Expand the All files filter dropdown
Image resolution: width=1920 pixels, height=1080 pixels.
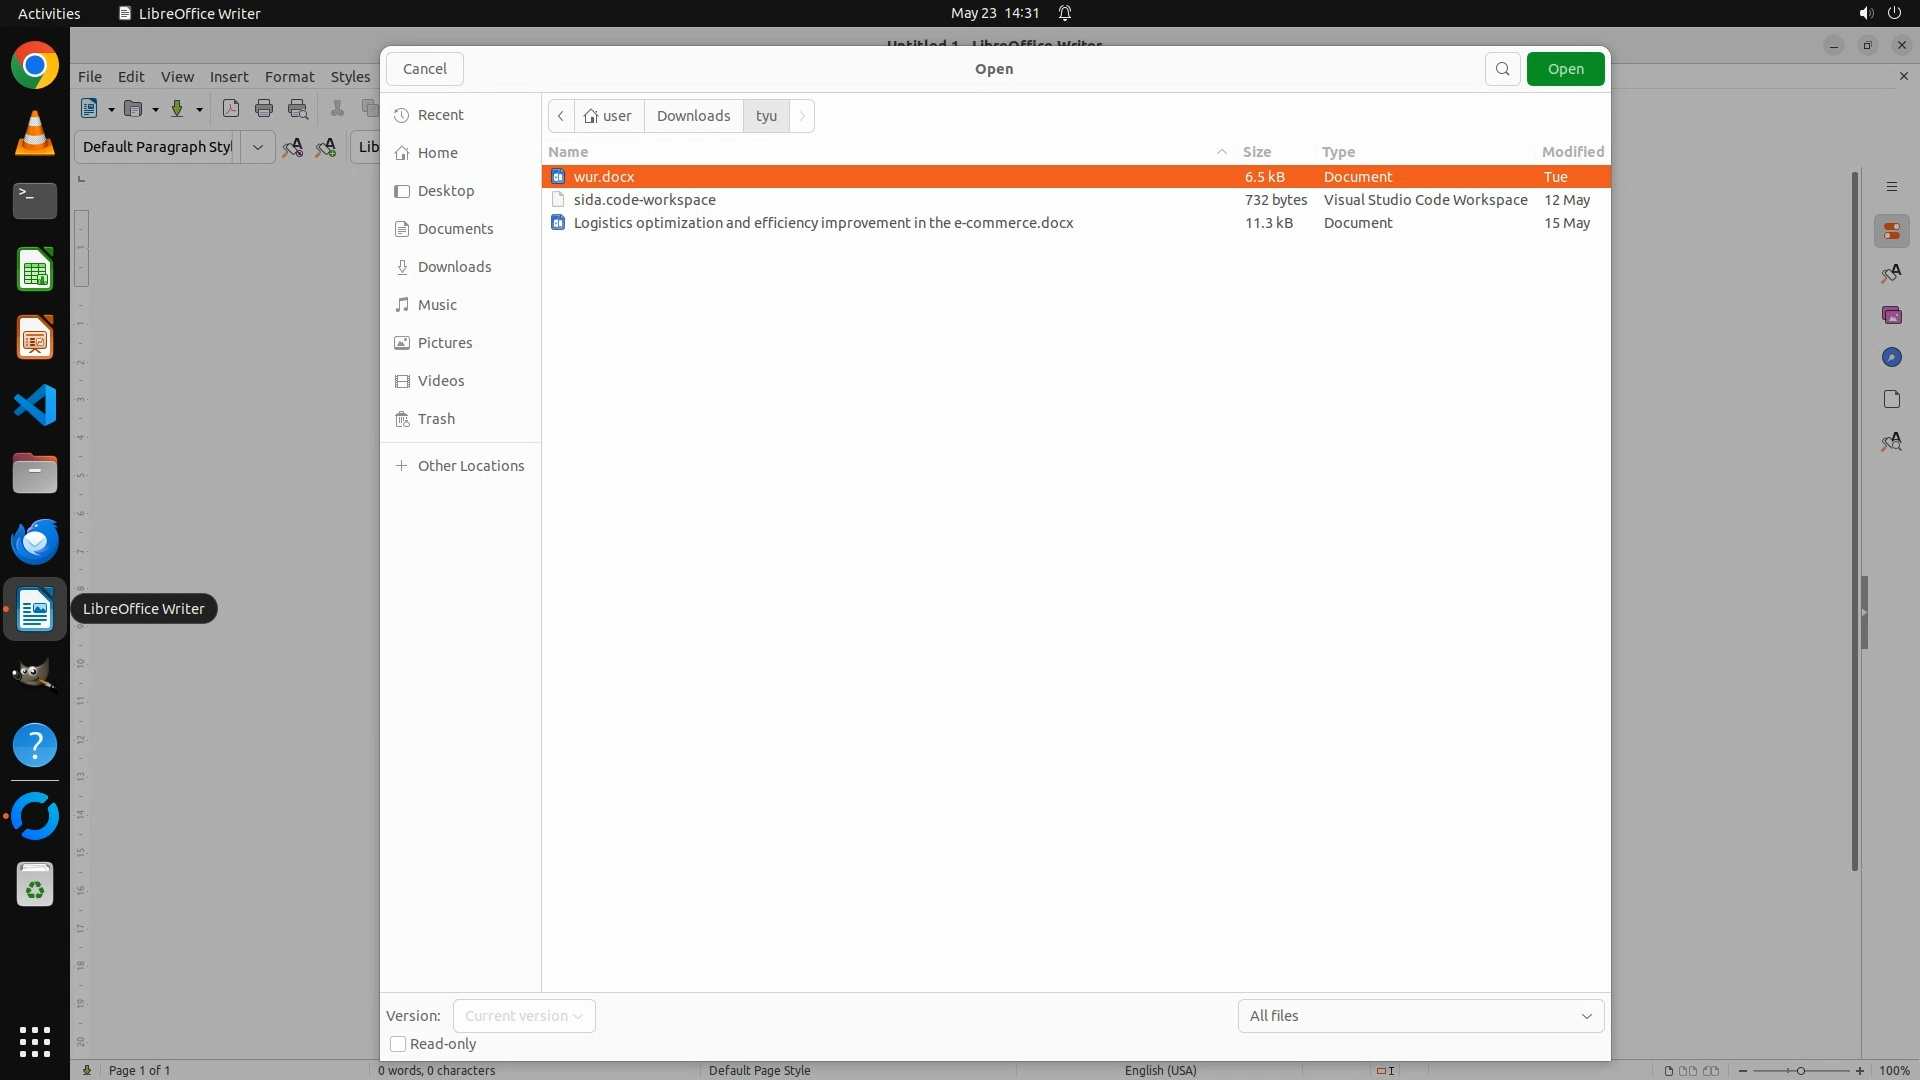1420,1016
